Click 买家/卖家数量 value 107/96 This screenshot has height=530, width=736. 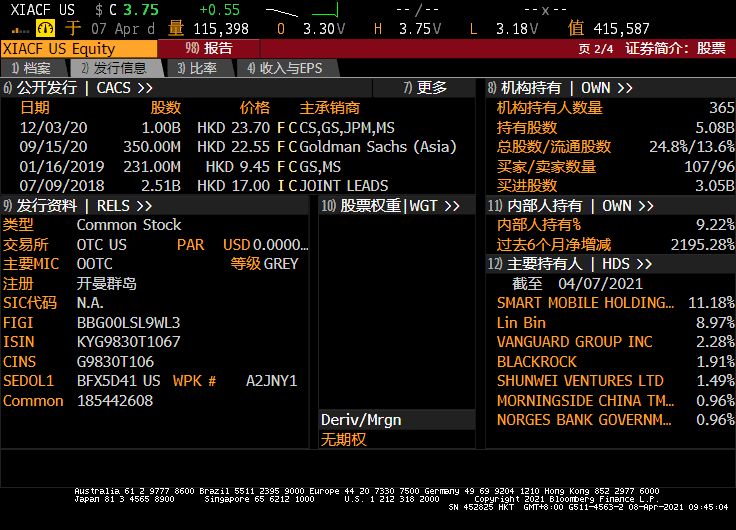click(x=709, y=167)
